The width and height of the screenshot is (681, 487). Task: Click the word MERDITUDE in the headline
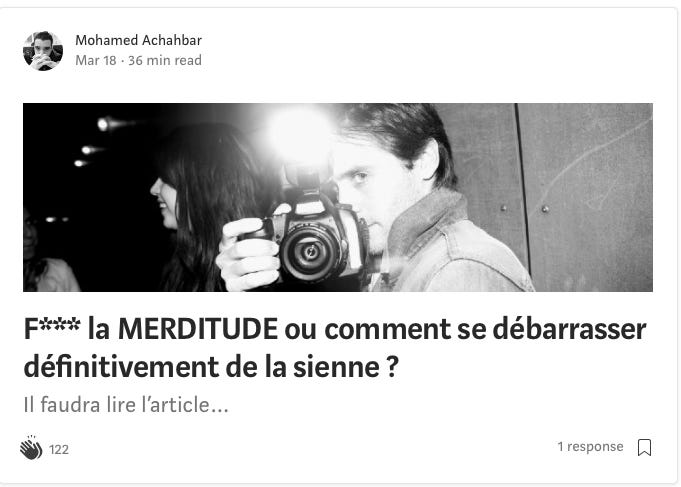click(x=198, y=329)
